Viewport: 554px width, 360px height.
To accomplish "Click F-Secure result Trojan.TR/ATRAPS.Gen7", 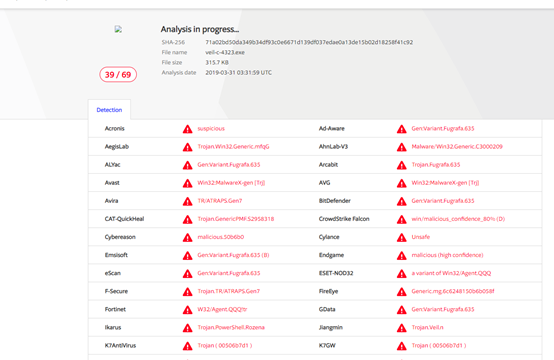I will pyautogui.click(x=229, y=291).
